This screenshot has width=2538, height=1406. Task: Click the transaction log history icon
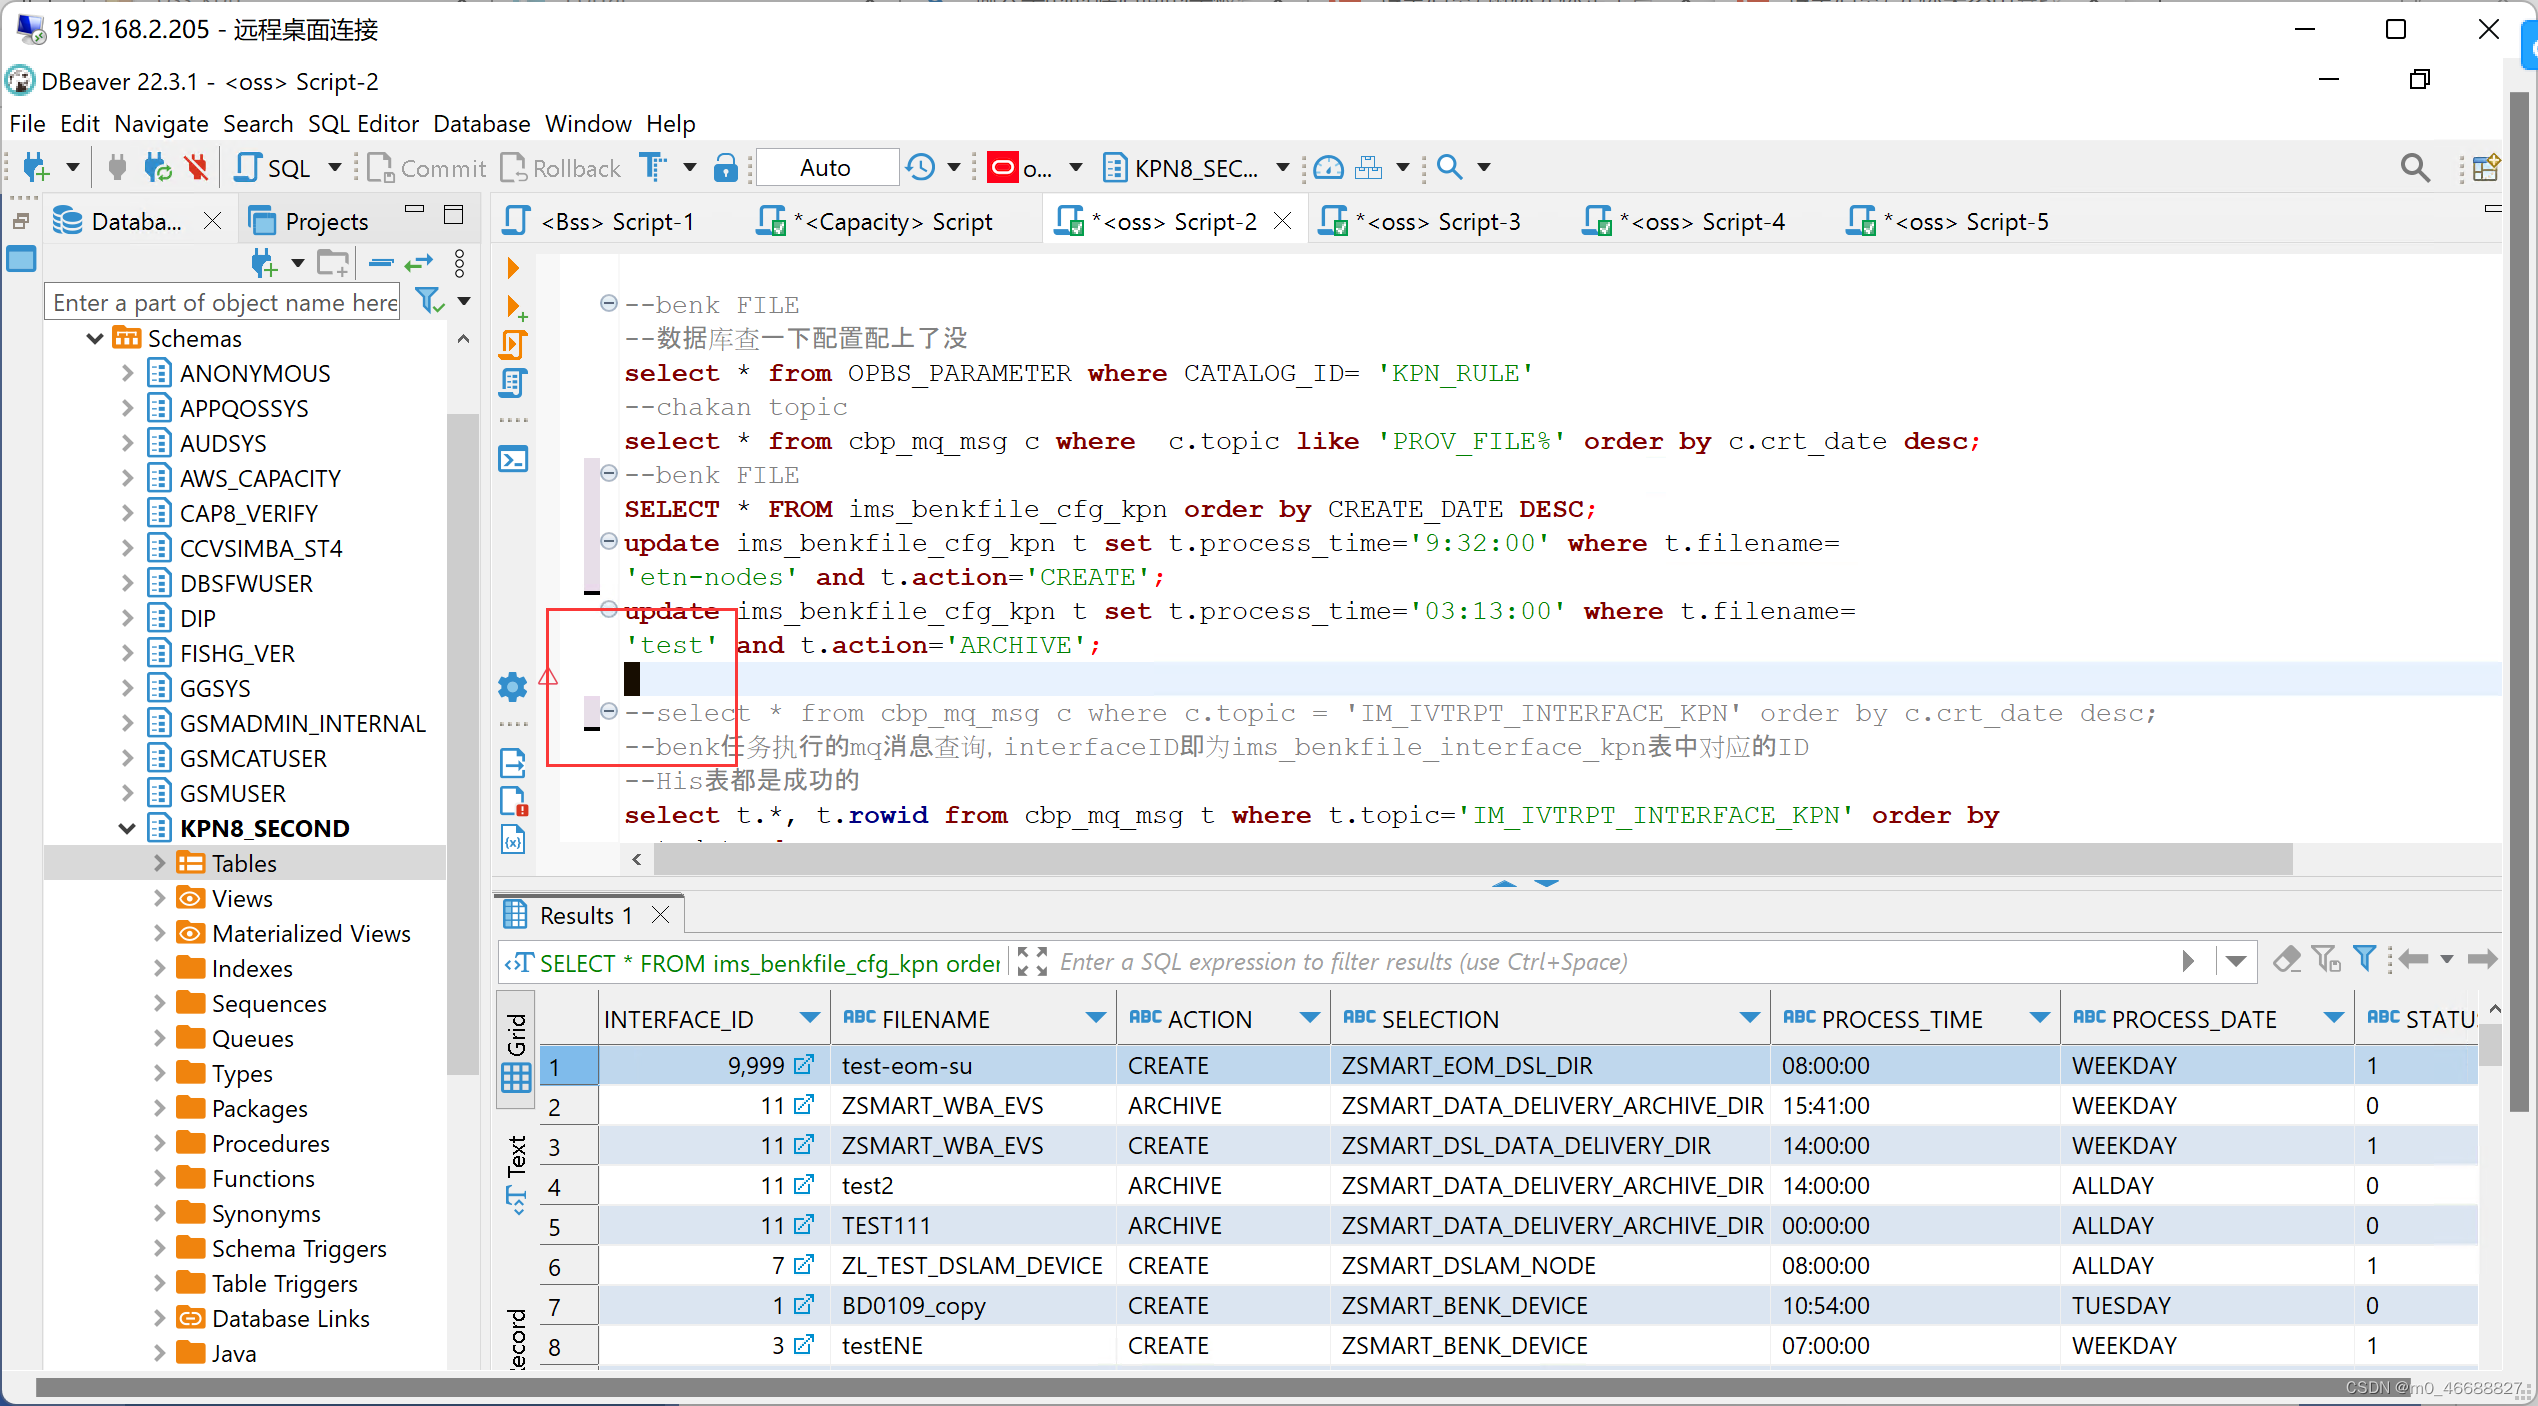920,168
